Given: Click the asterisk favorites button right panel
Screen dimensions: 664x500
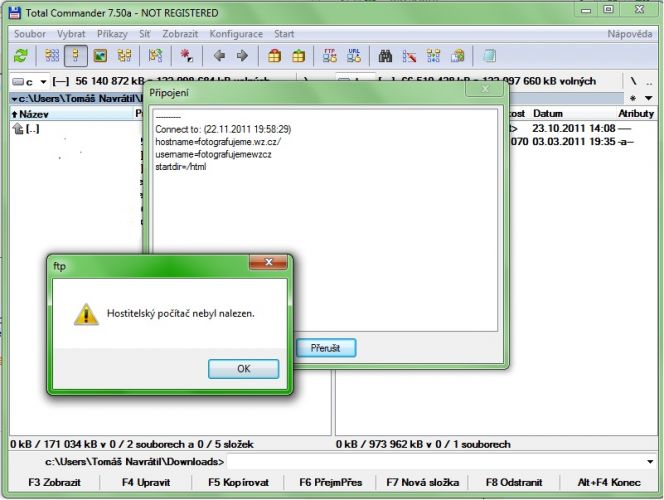Looking at the screenshot, I should pyautogui.click(x=633, y=98).
